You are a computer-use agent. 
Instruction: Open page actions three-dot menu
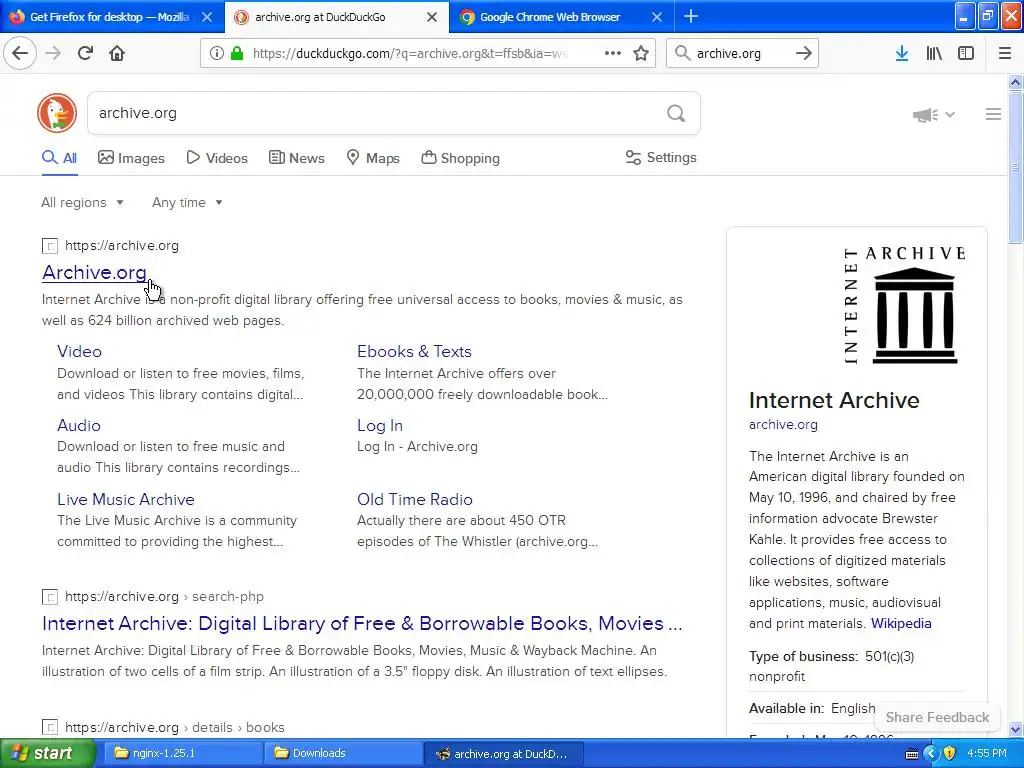(x=613, y=53)
